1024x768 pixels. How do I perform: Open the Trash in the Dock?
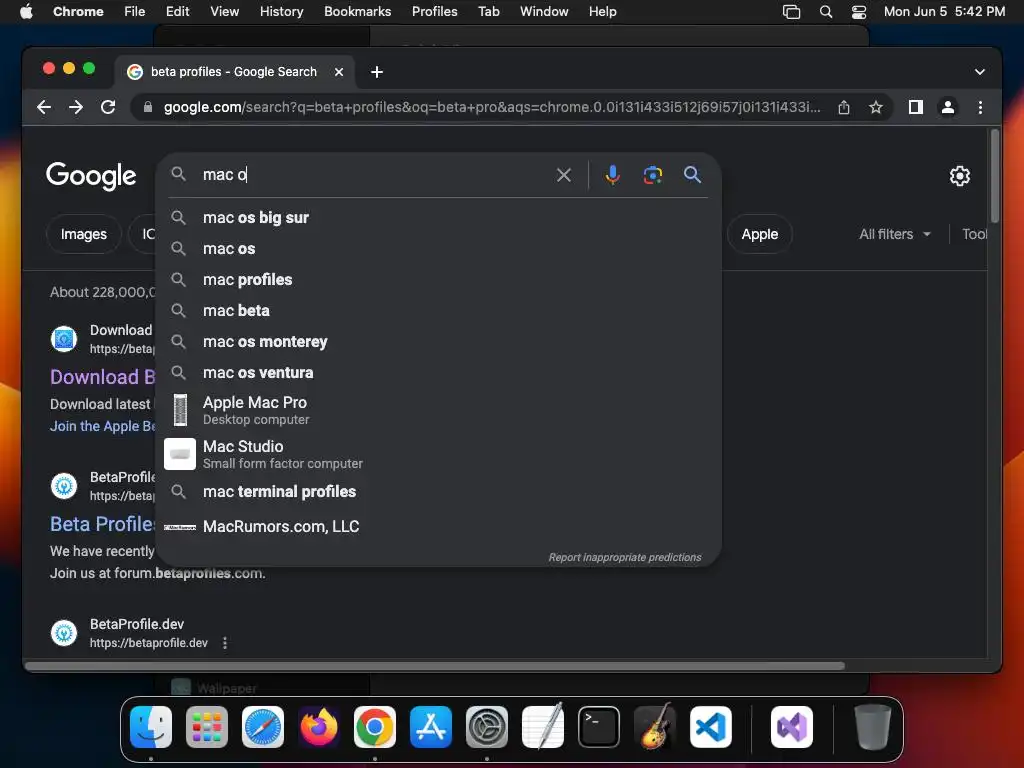(872, 727)
